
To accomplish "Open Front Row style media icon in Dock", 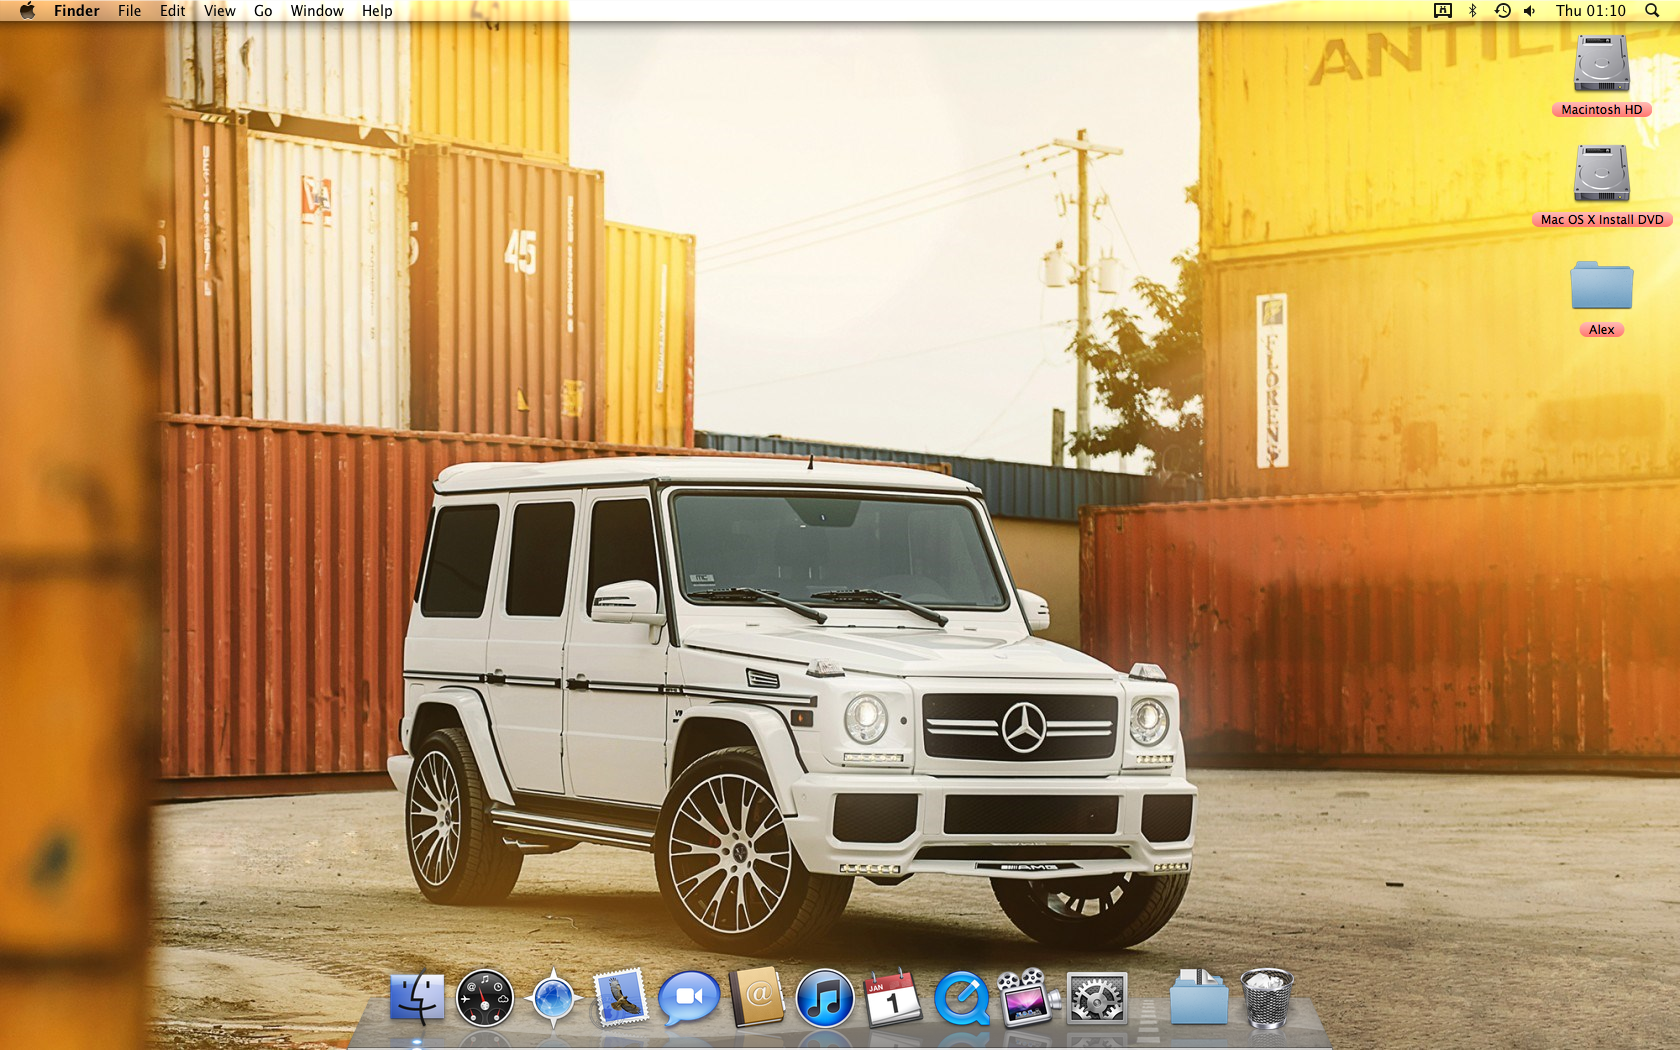I will pos(1029,997).
